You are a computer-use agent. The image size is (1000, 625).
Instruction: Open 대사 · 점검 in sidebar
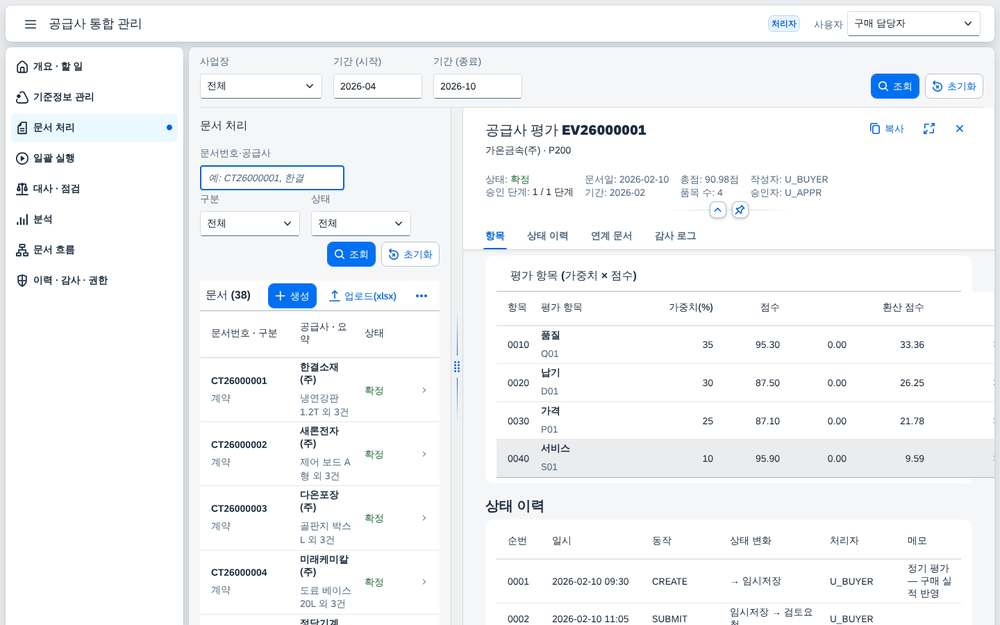point(94,189)
